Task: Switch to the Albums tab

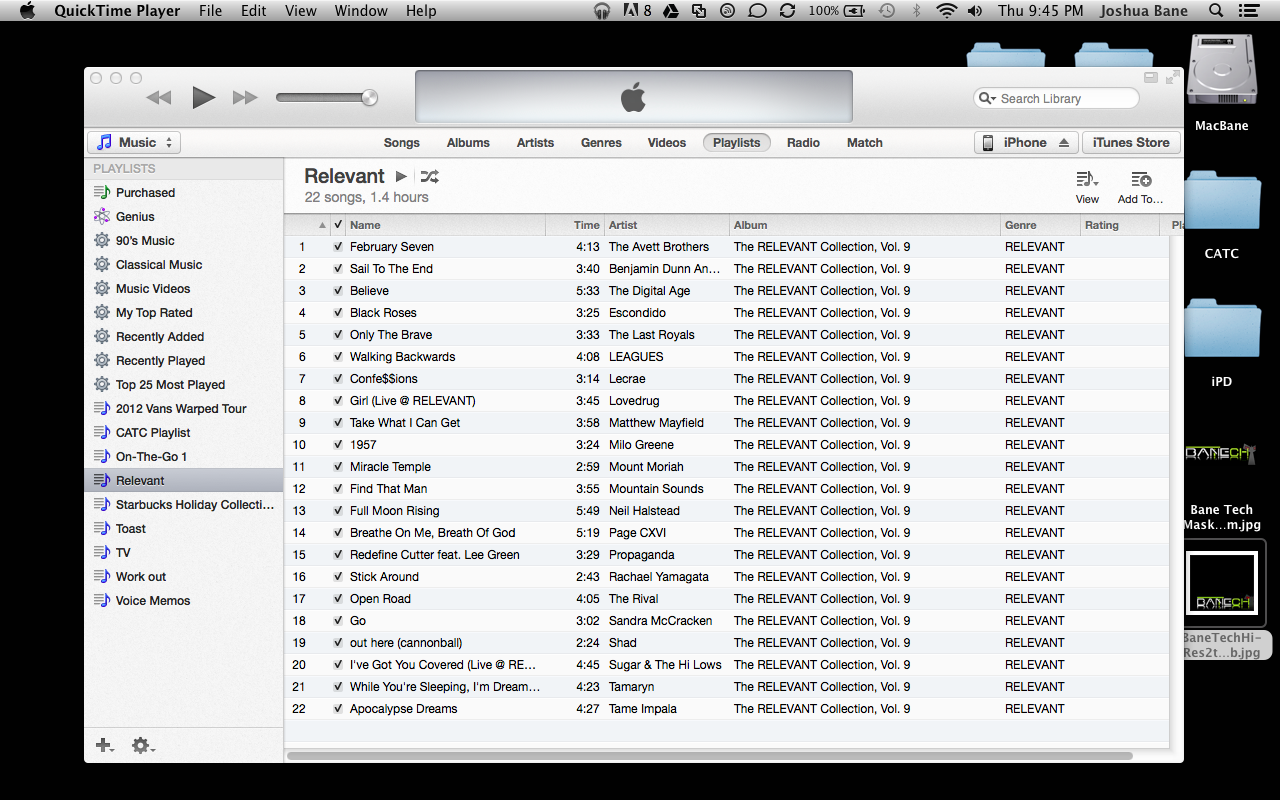Action: (x=468, y=143)
